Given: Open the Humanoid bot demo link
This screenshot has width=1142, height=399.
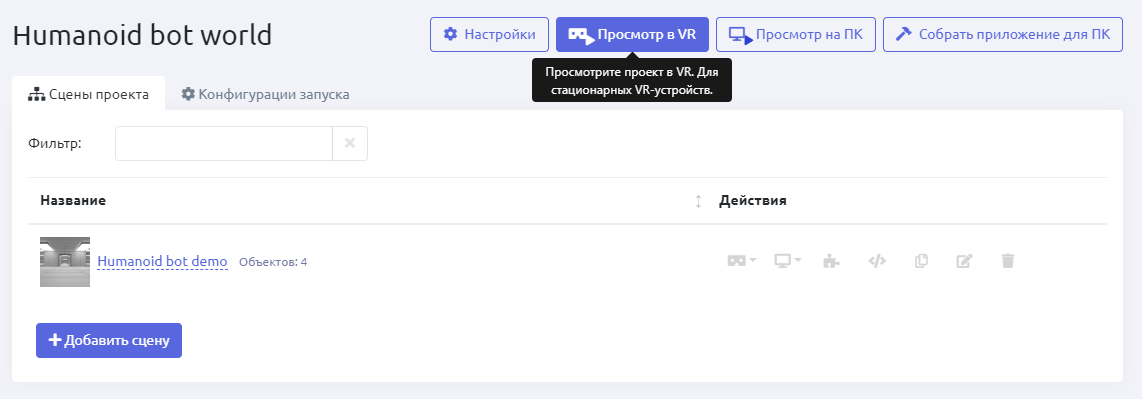Looking at the screenshot, I should tap(162, 261).
